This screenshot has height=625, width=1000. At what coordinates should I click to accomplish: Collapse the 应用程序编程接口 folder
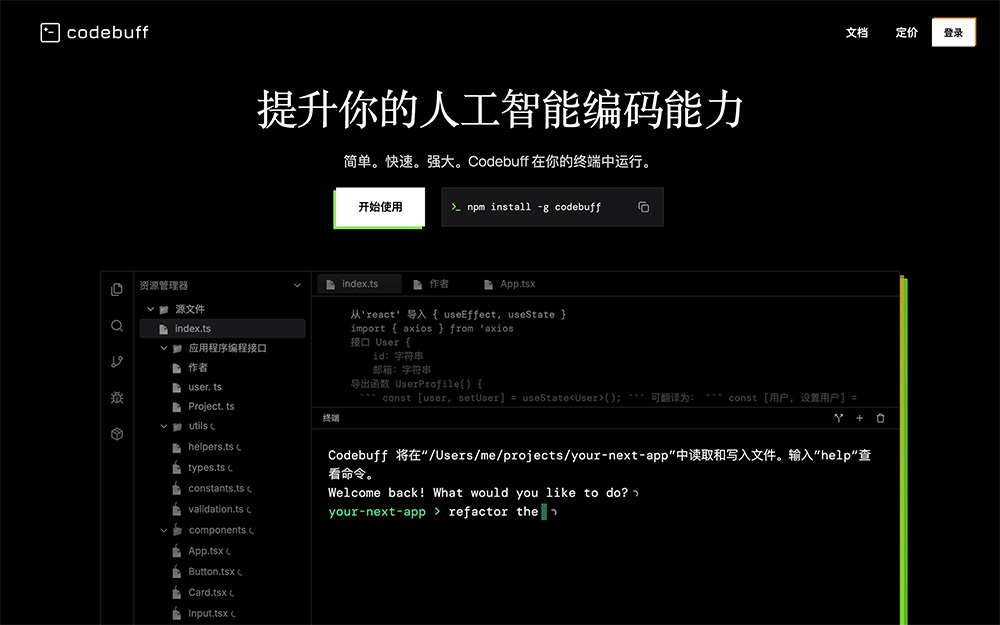tap(163, 348)
